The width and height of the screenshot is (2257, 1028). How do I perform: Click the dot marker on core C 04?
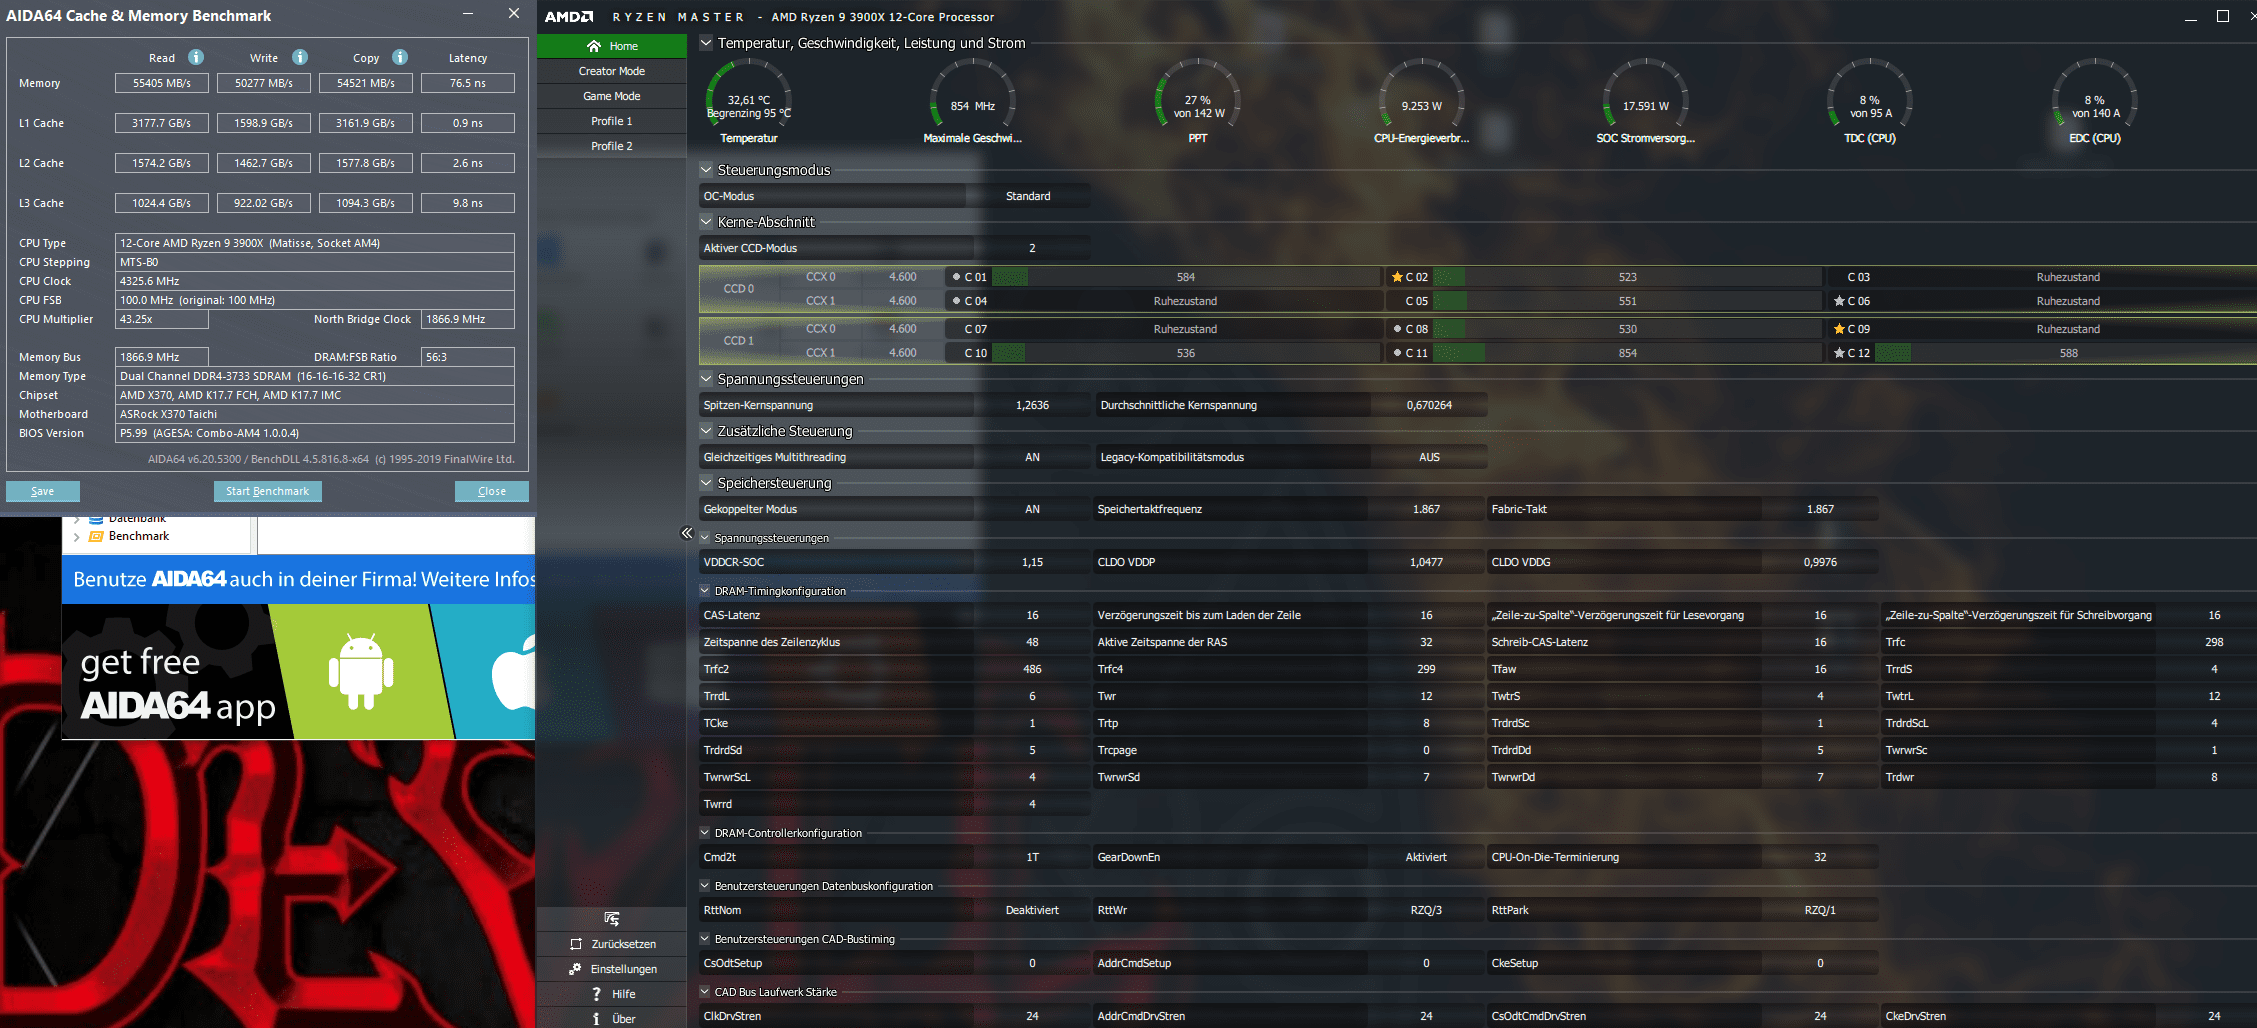[956, 301]
